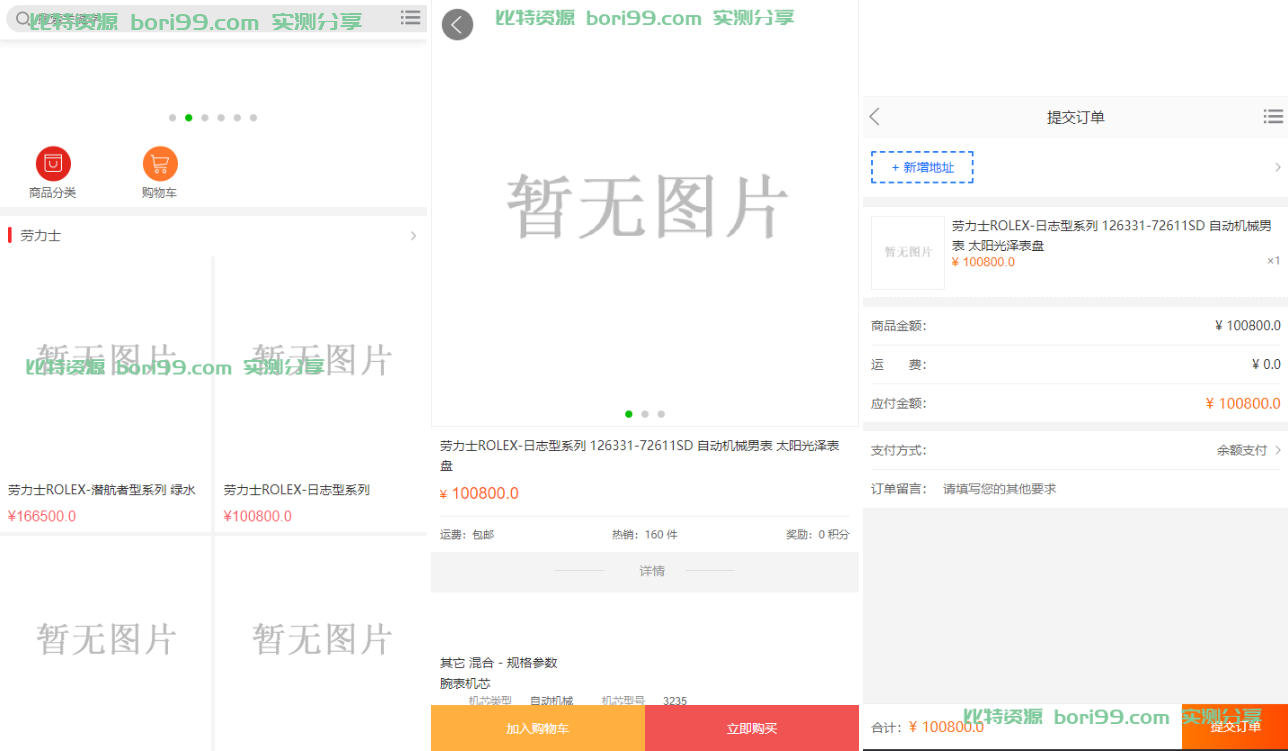
Task: Click the product name in the order item
Action: pyautogui.click(x=1112, y=235)
